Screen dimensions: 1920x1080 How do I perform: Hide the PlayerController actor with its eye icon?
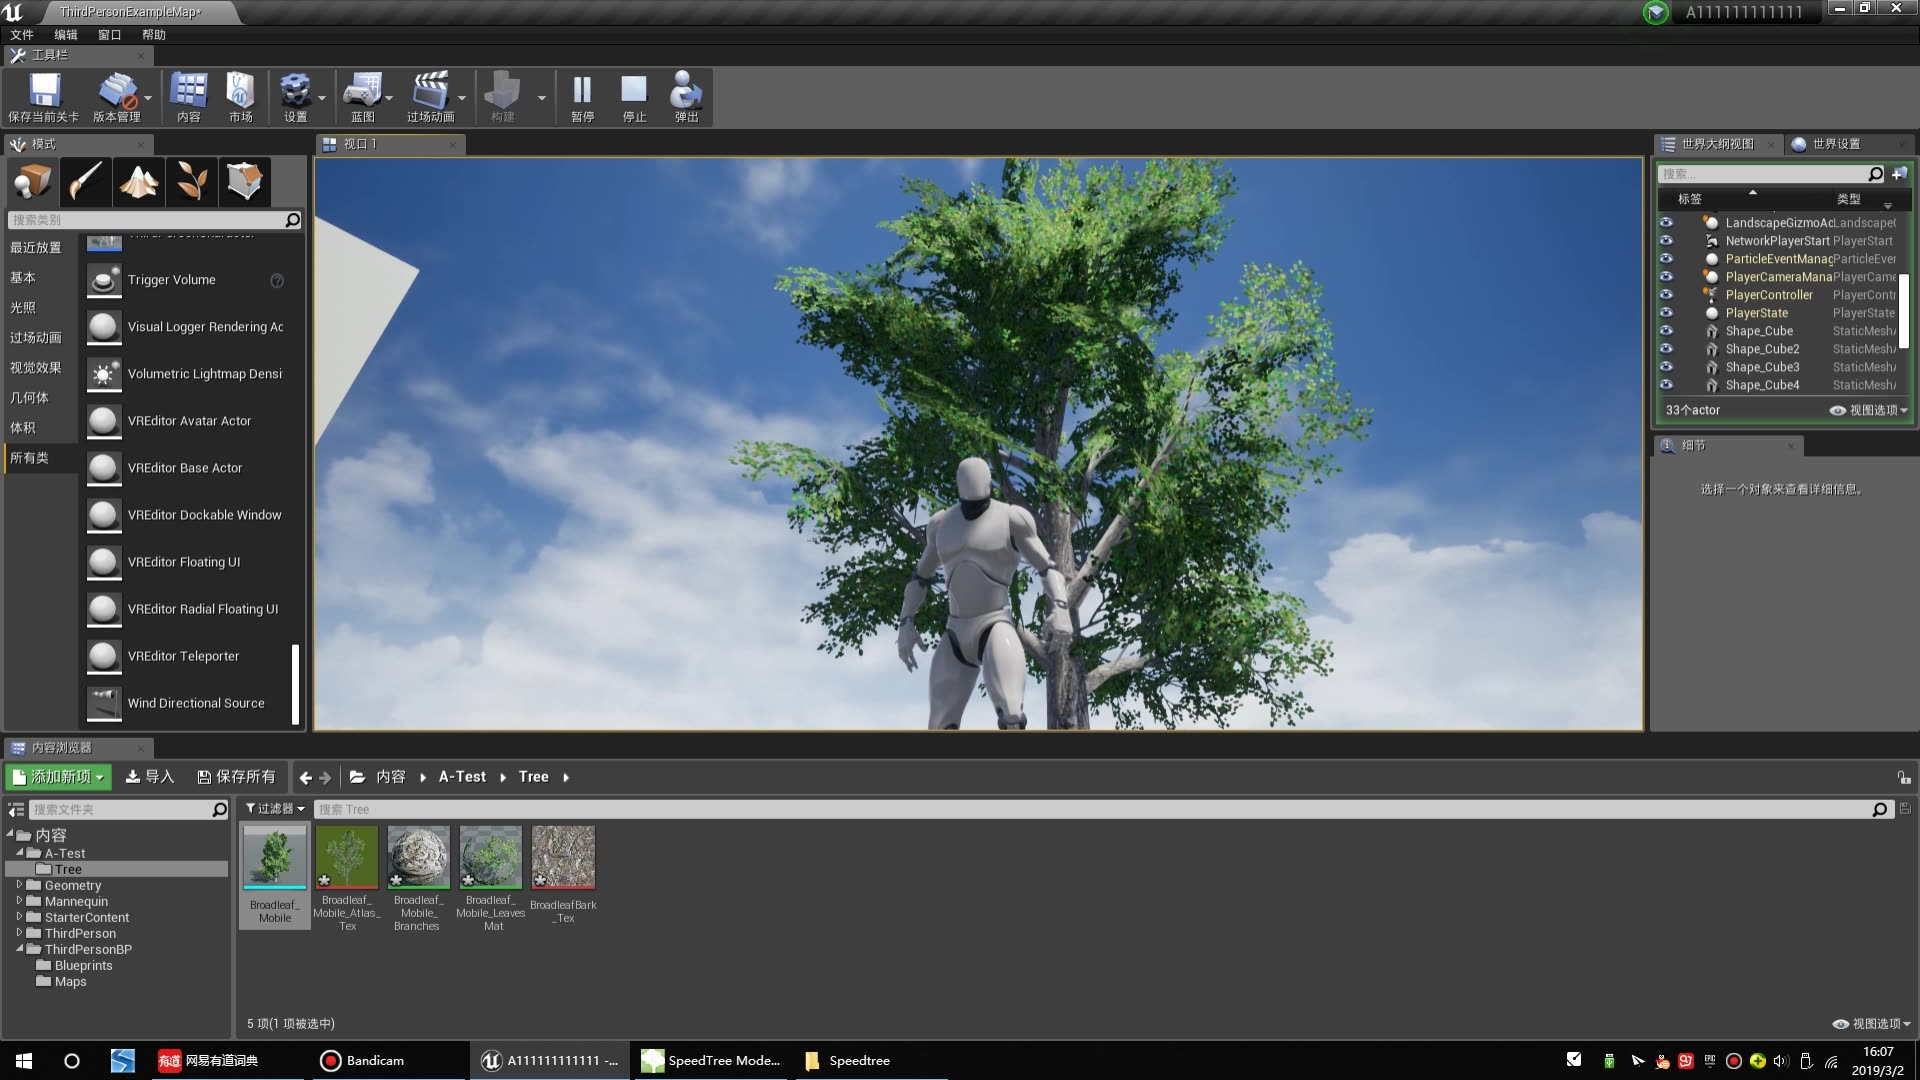pyautogui.click(x=1667, y=295)
